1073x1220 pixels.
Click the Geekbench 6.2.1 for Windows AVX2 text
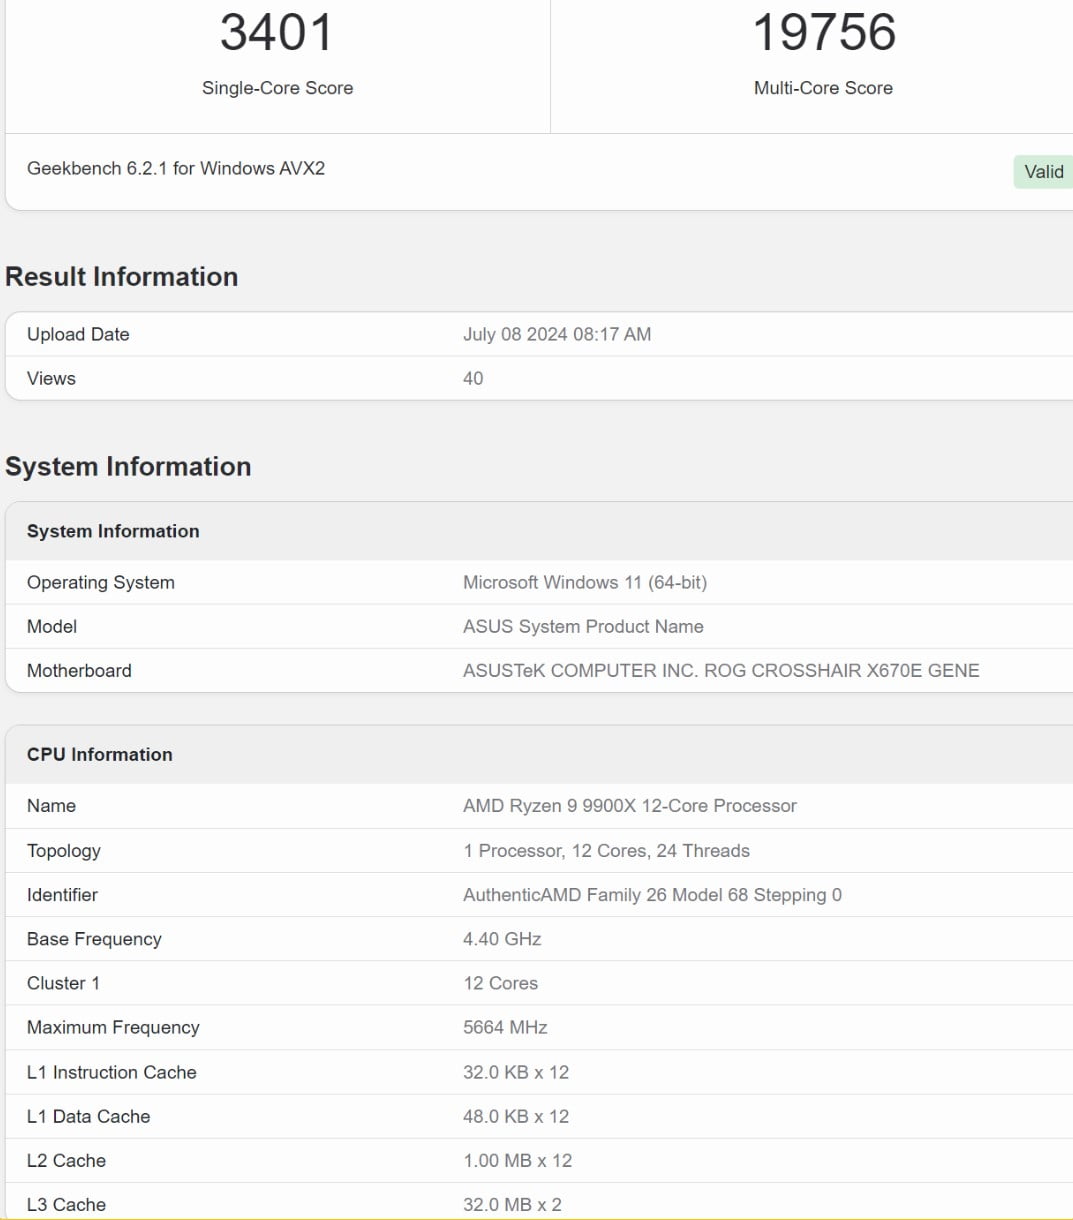point(176,168)
